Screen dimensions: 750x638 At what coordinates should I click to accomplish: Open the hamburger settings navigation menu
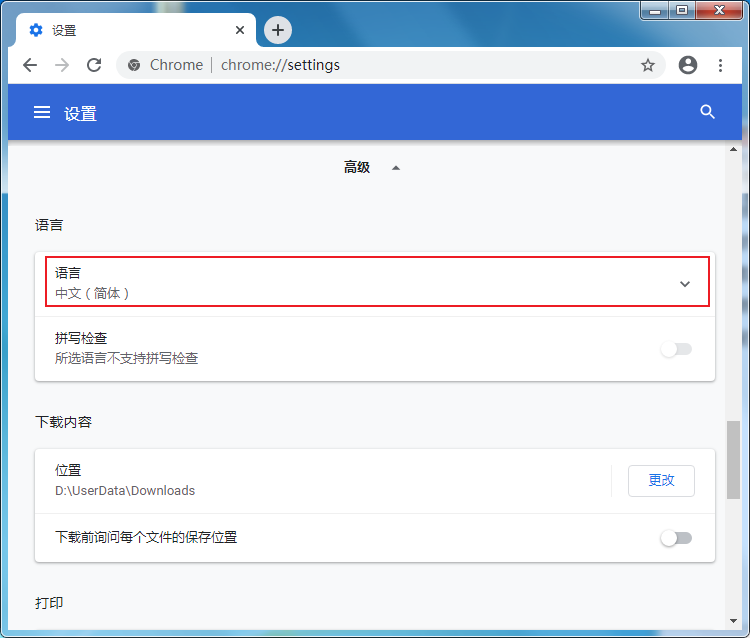click(x=42, y=112)
